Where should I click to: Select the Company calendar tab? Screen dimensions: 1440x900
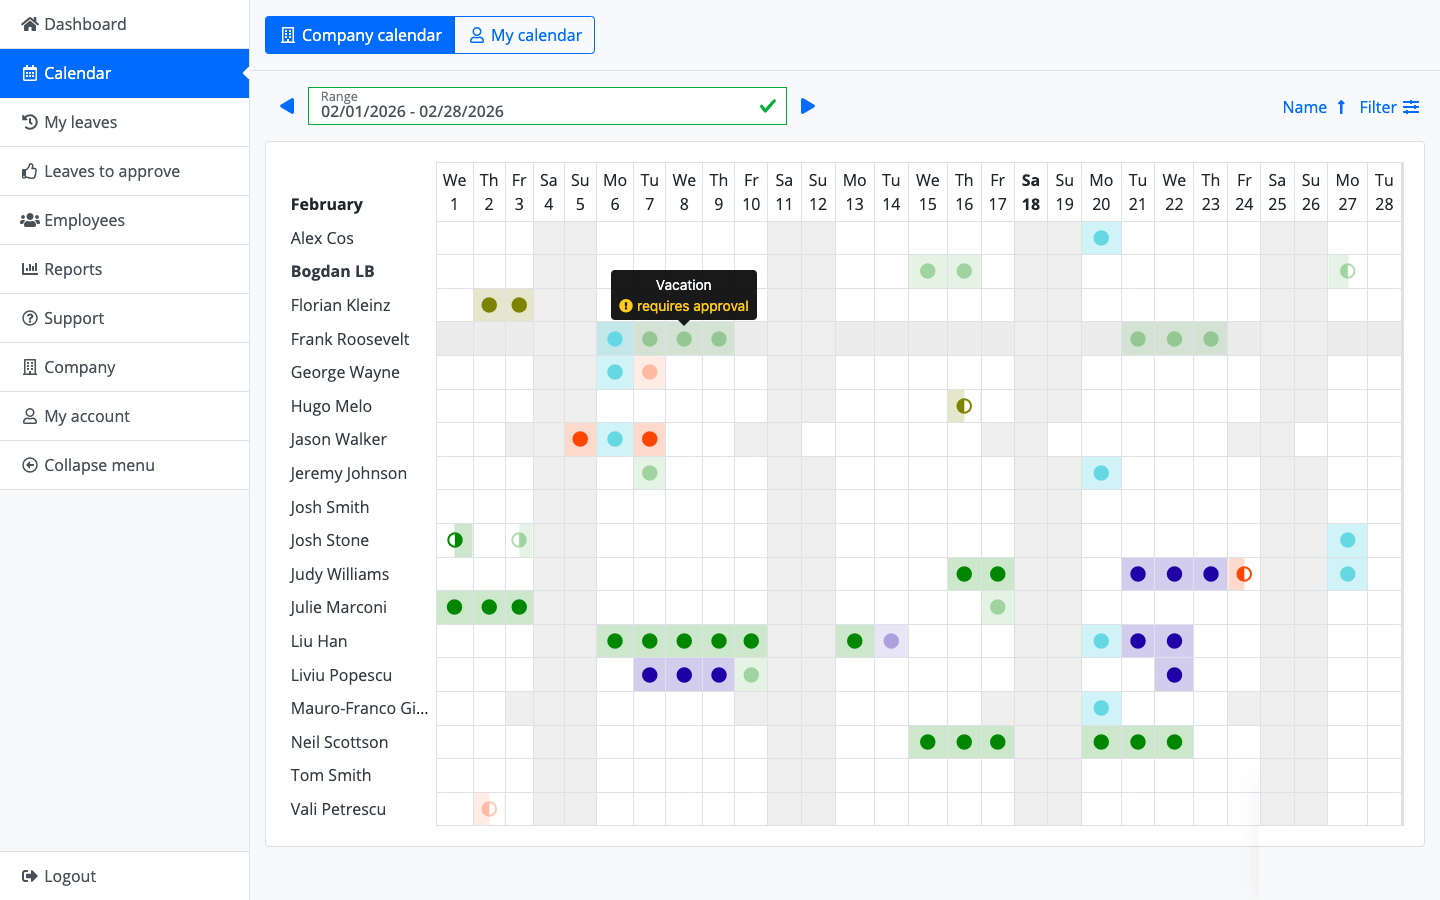click(x=360, y=35)
